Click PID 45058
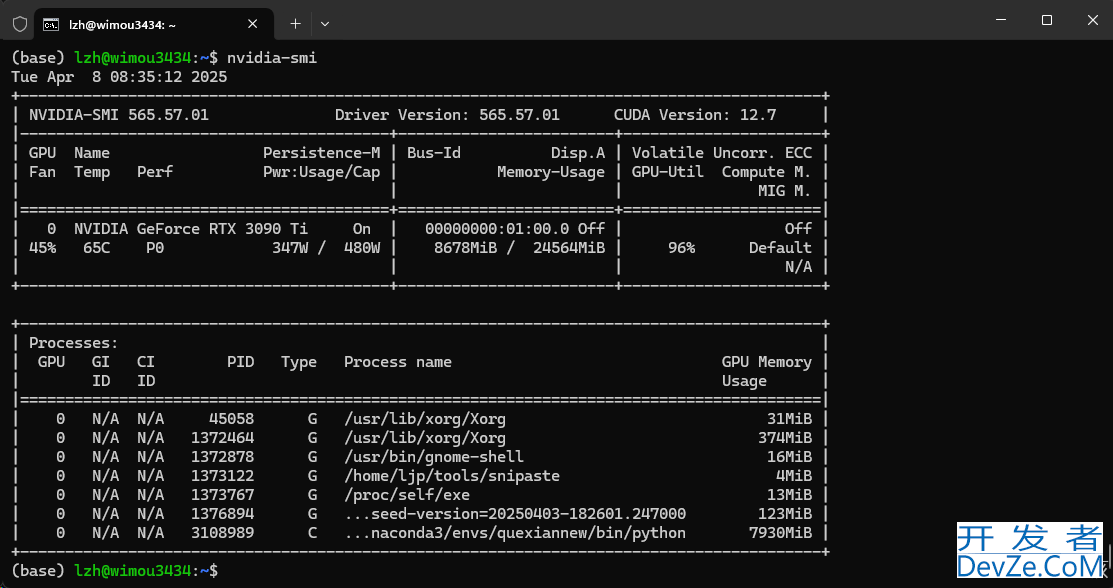Image resolution: width=1113 pixels, height=588 pixels. coord(231,419)
